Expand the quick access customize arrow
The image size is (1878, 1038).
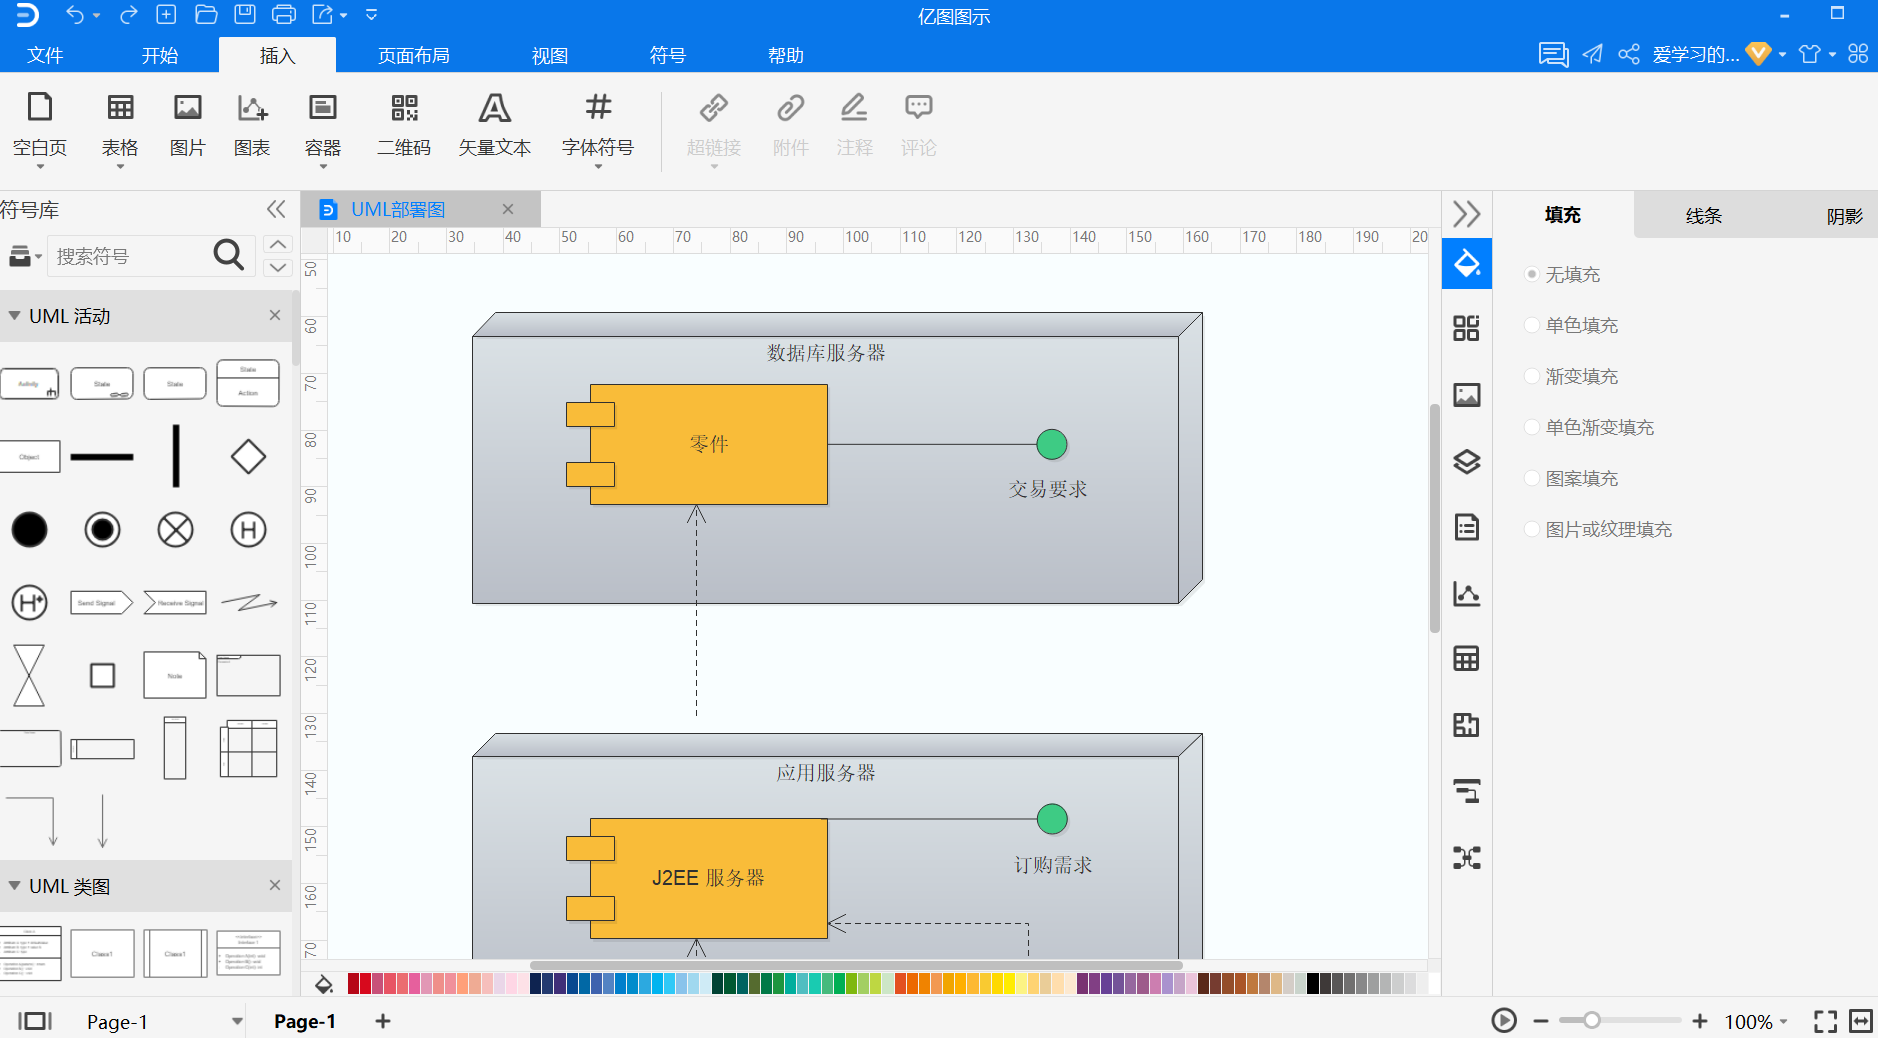pos(371,15)
